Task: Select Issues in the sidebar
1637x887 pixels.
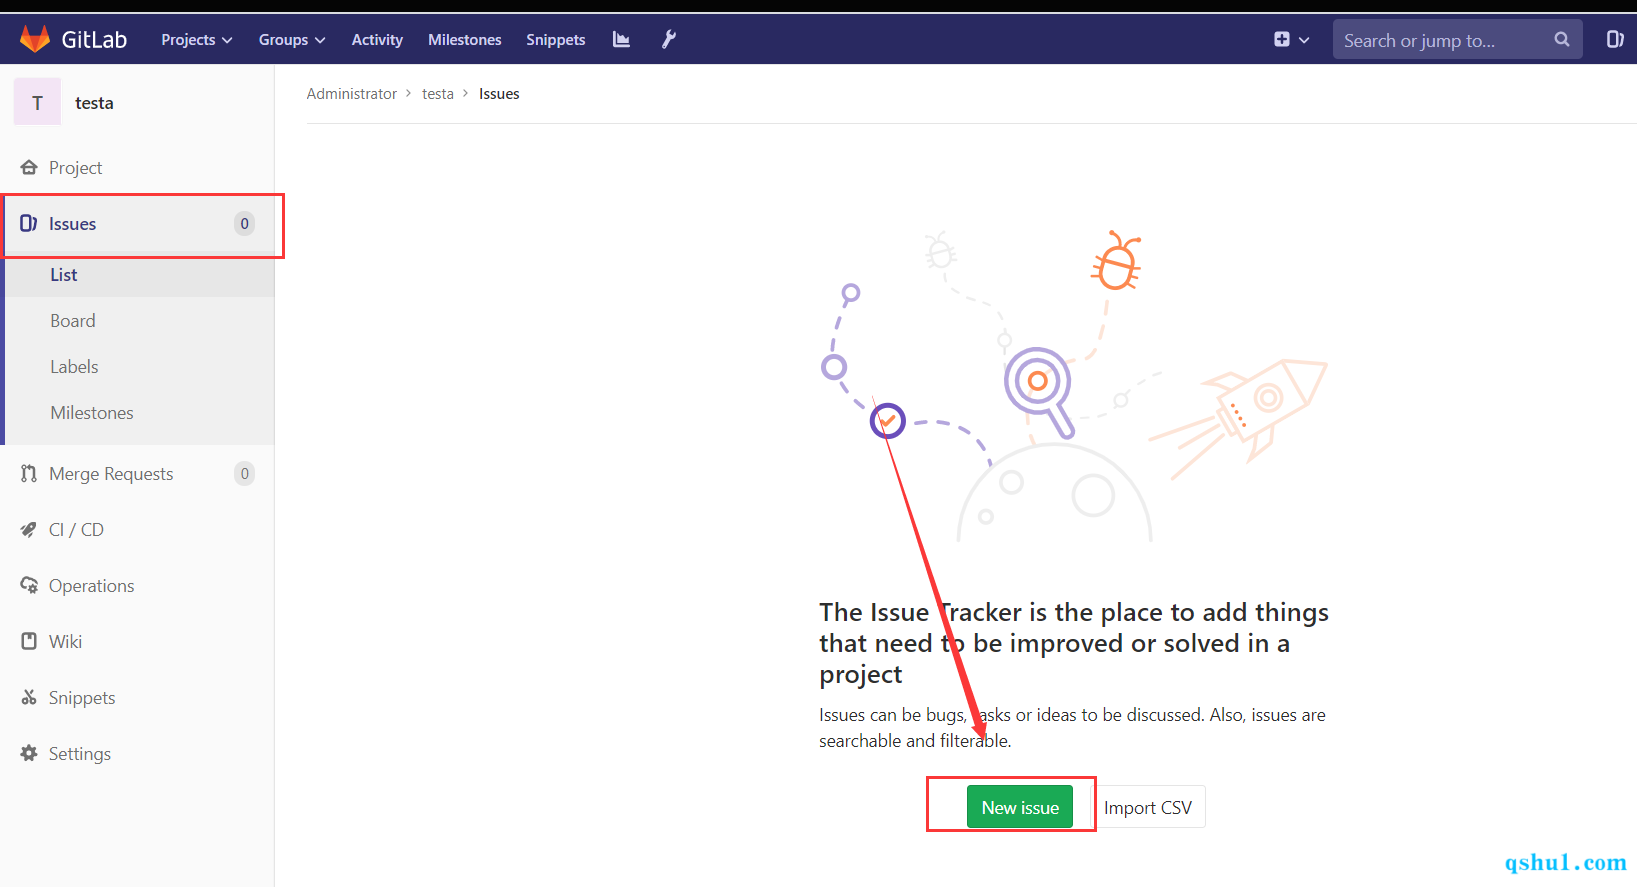Action: [137, 224]
